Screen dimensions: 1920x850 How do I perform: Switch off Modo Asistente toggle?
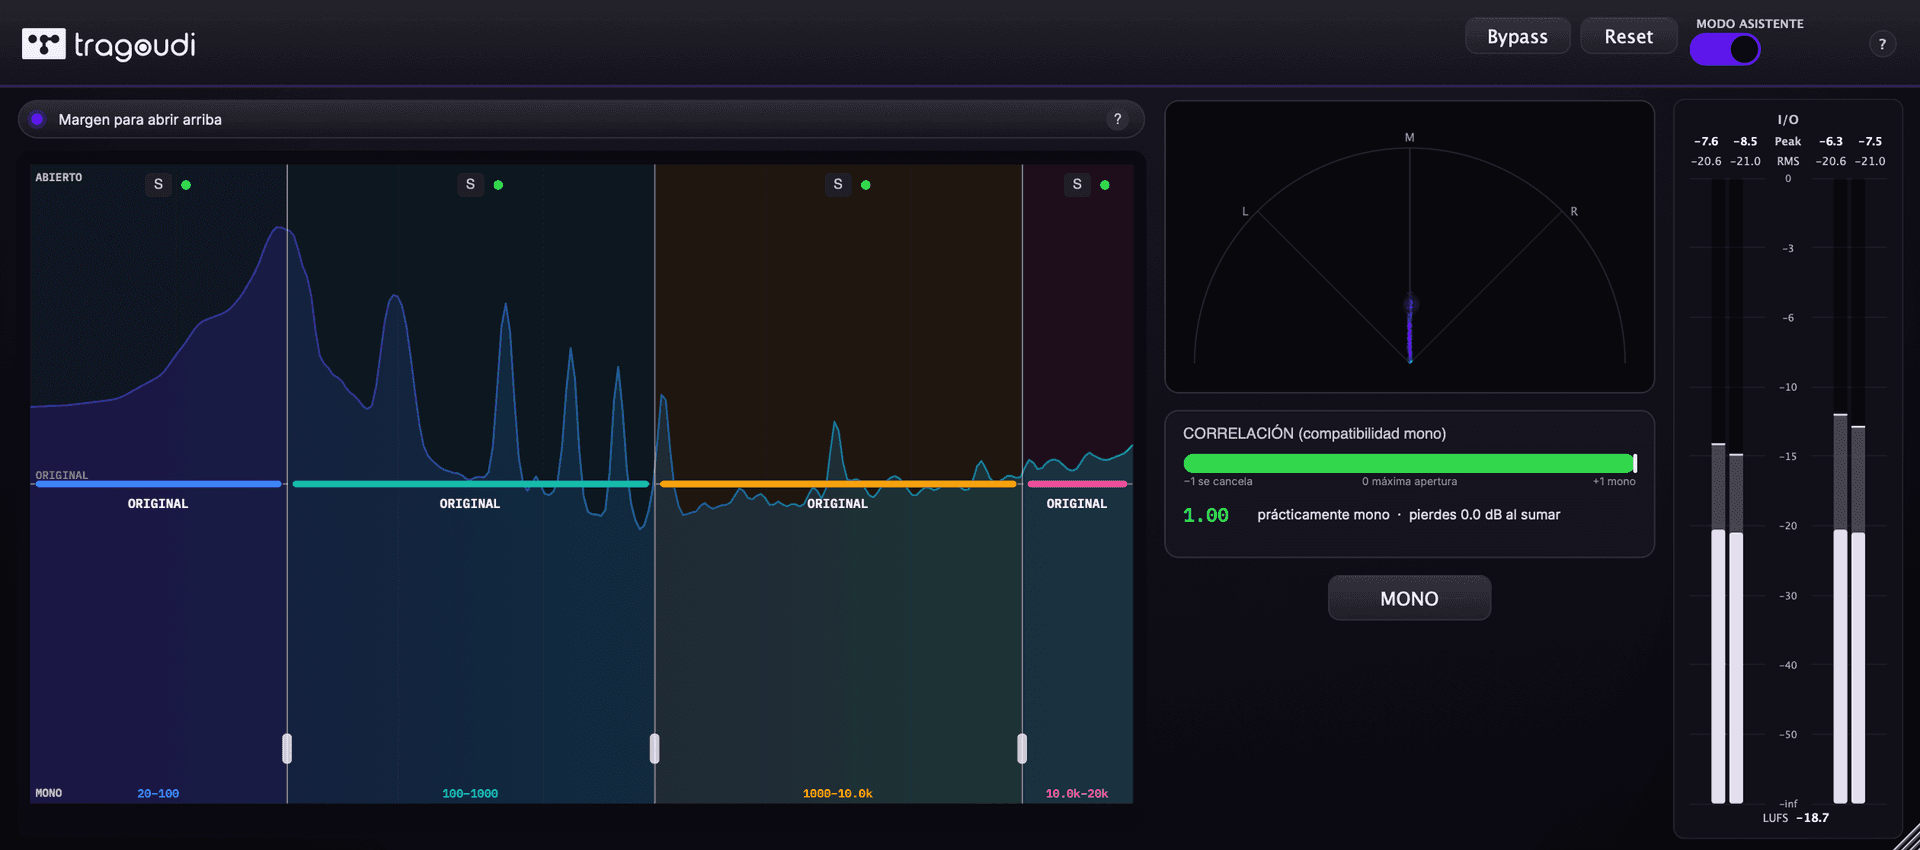click(1725, 49)
